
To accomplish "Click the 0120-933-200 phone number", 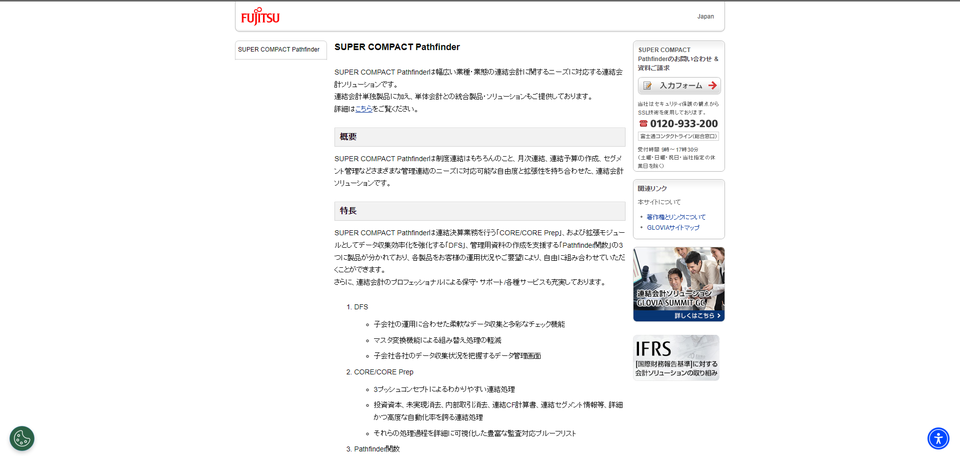I will (684, 124).
